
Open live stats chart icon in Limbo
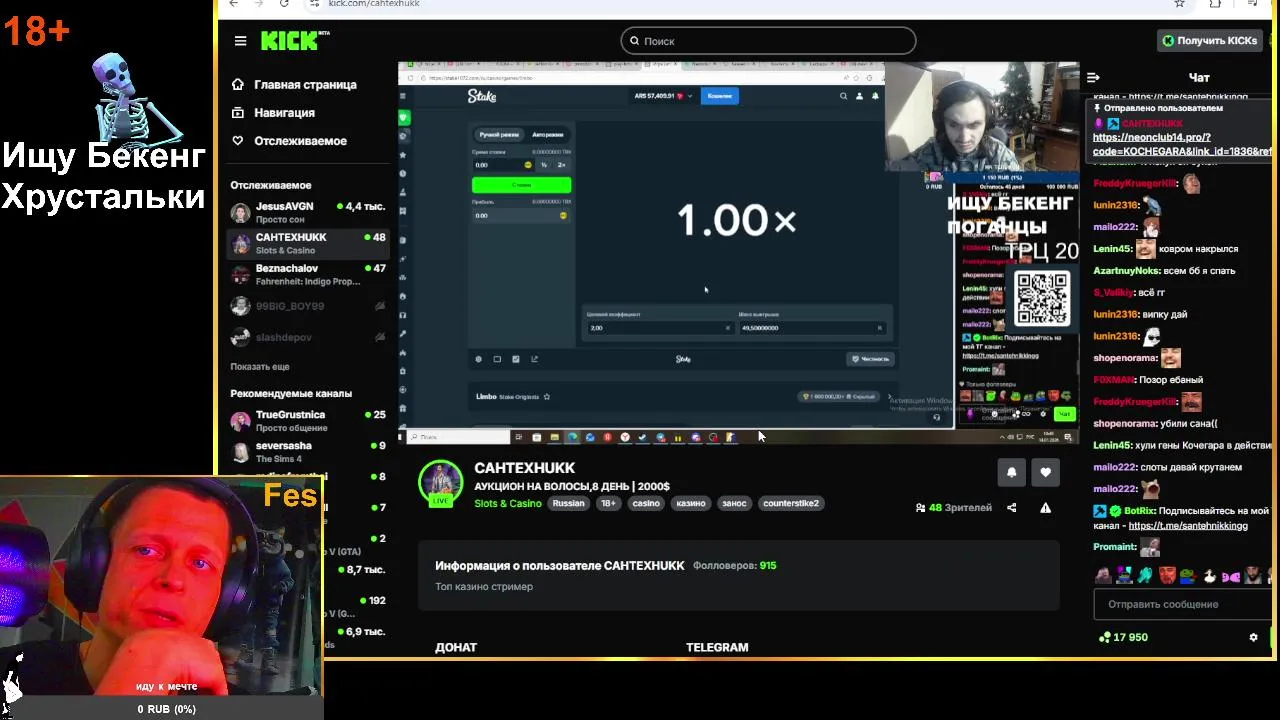[x=534, y=359]
